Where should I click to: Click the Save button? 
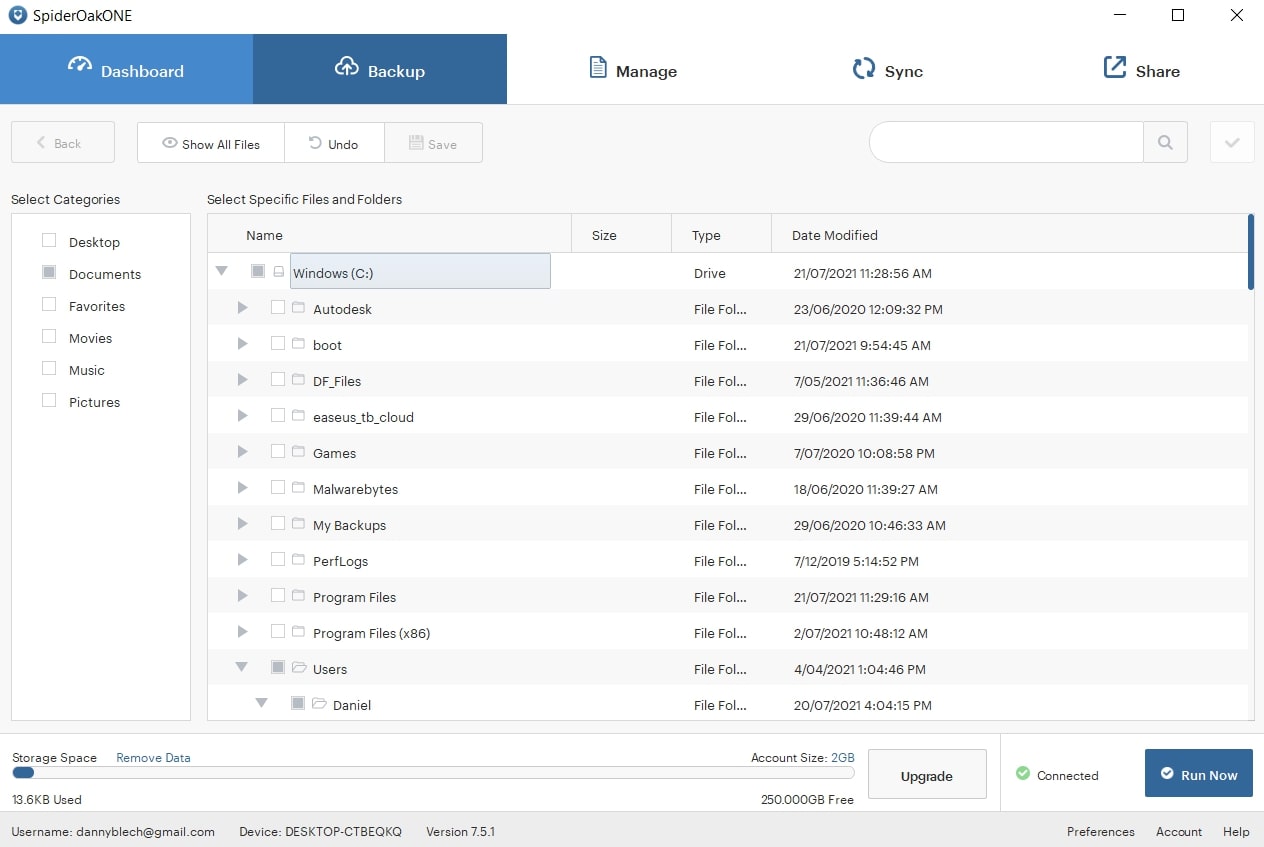(433, 143)
